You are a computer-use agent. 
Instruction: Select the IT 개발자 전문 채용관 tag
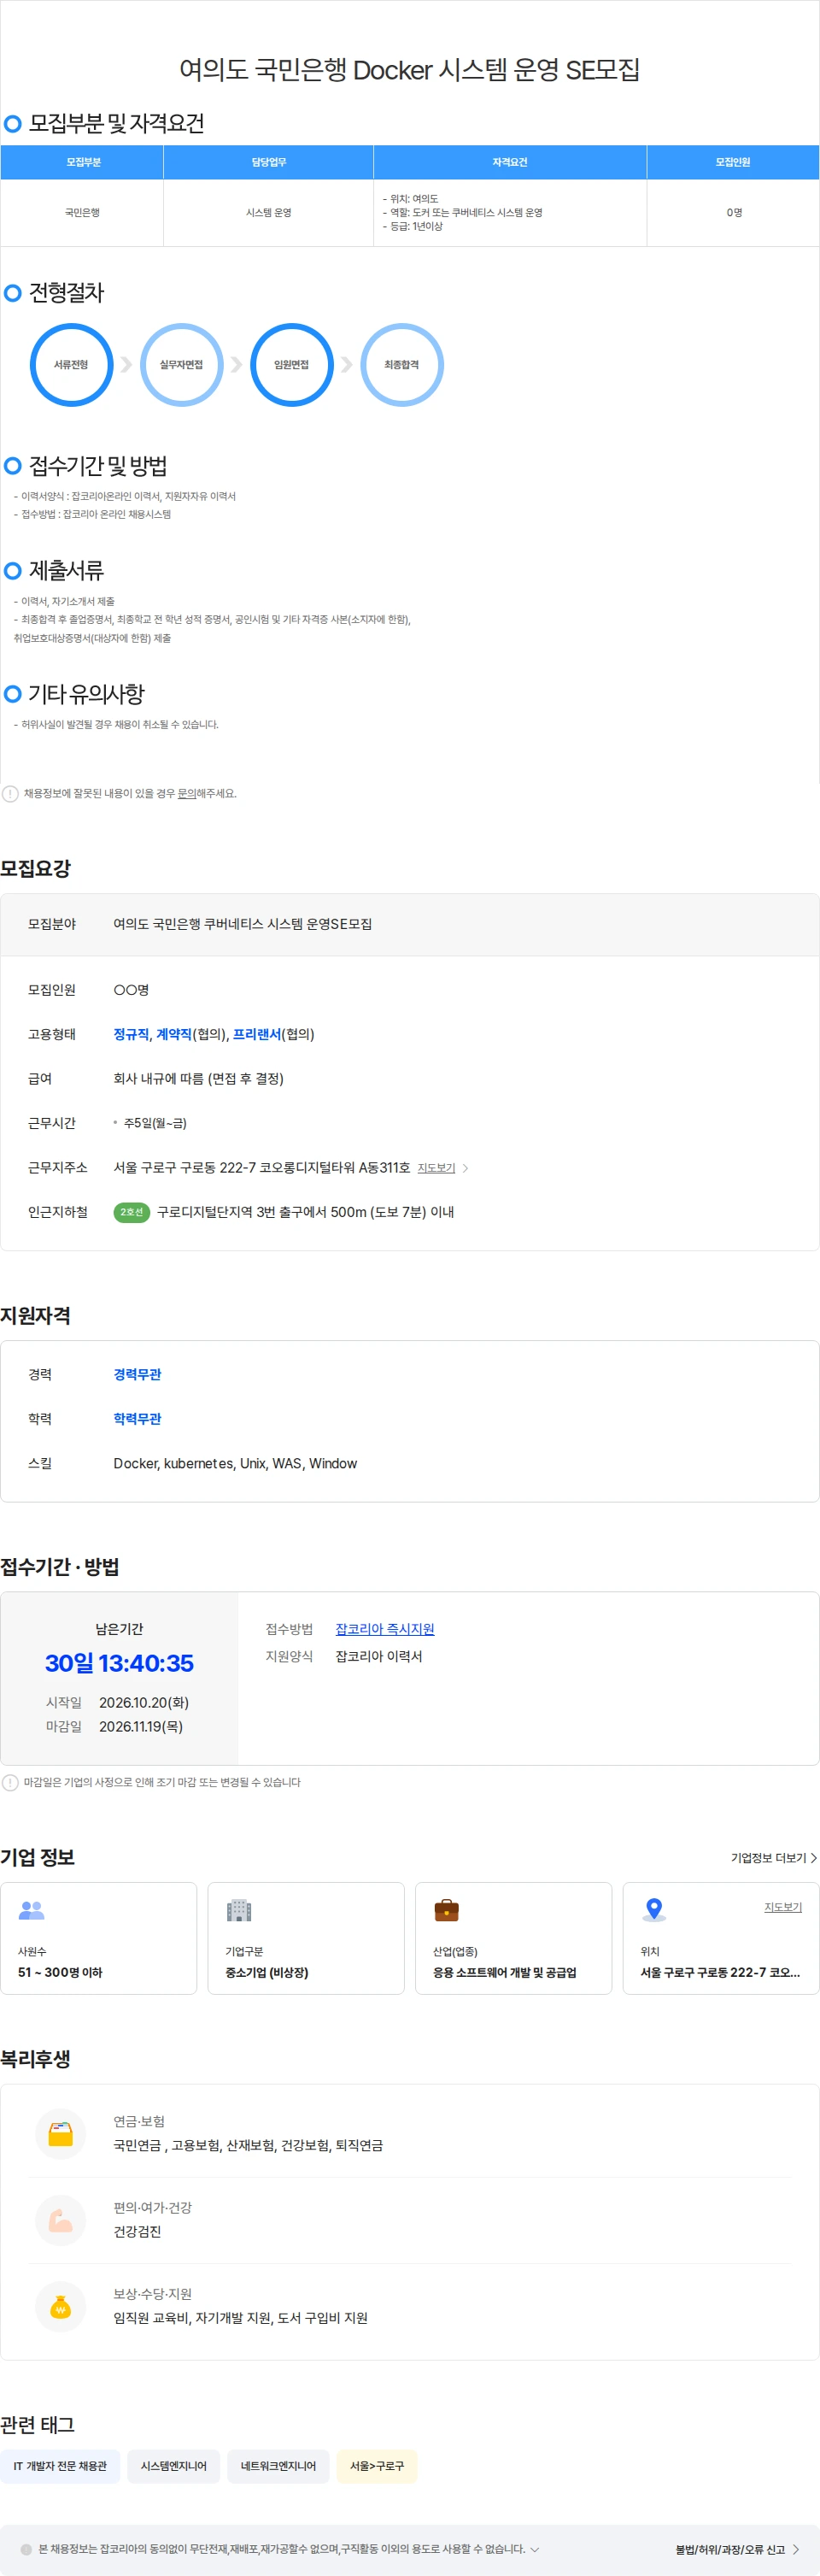point(60,2466)
